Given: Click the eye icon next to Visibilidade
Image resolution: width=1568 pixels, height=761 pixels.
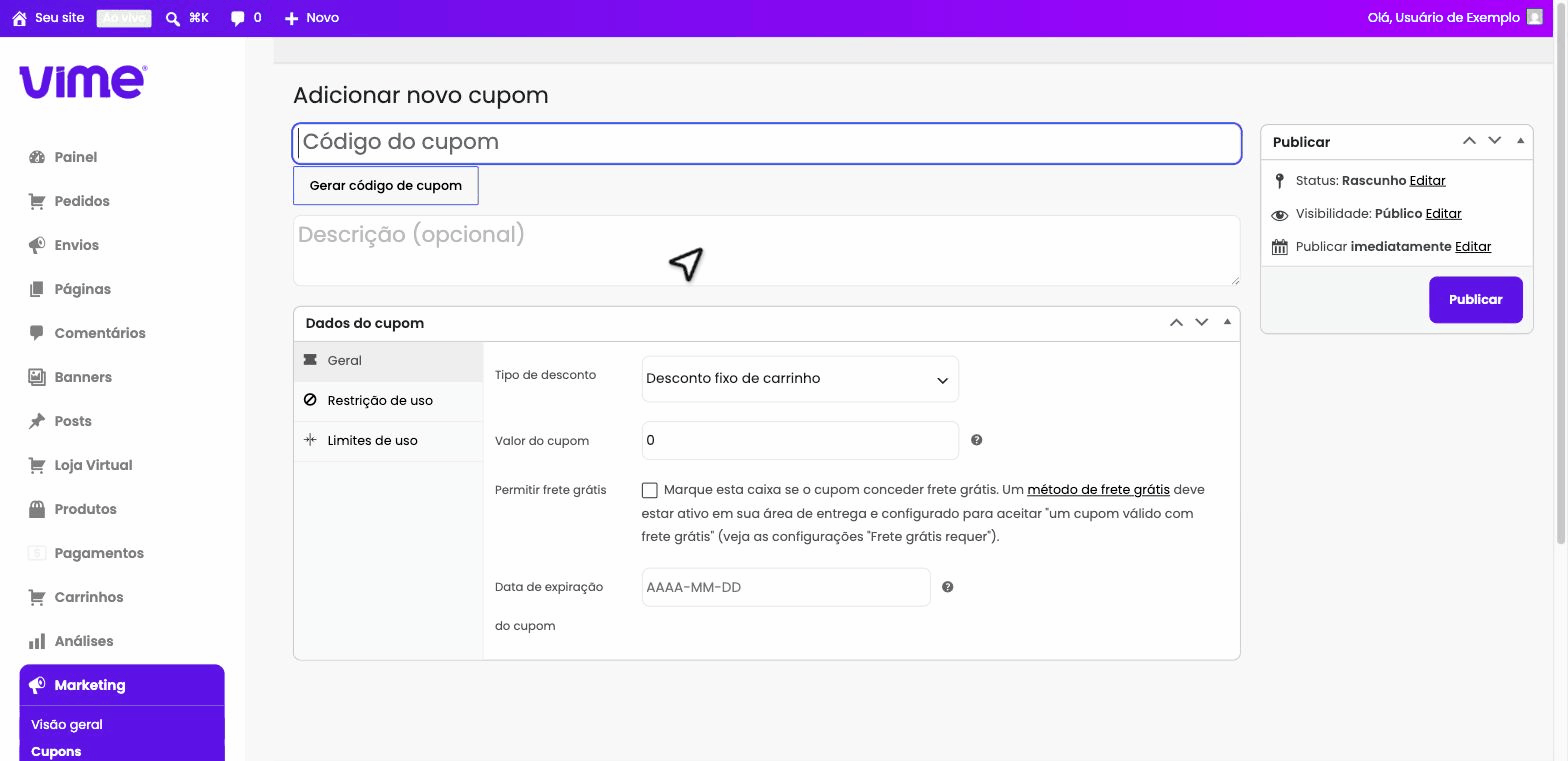Looking at the screenshot, I should coord(1280,214).
